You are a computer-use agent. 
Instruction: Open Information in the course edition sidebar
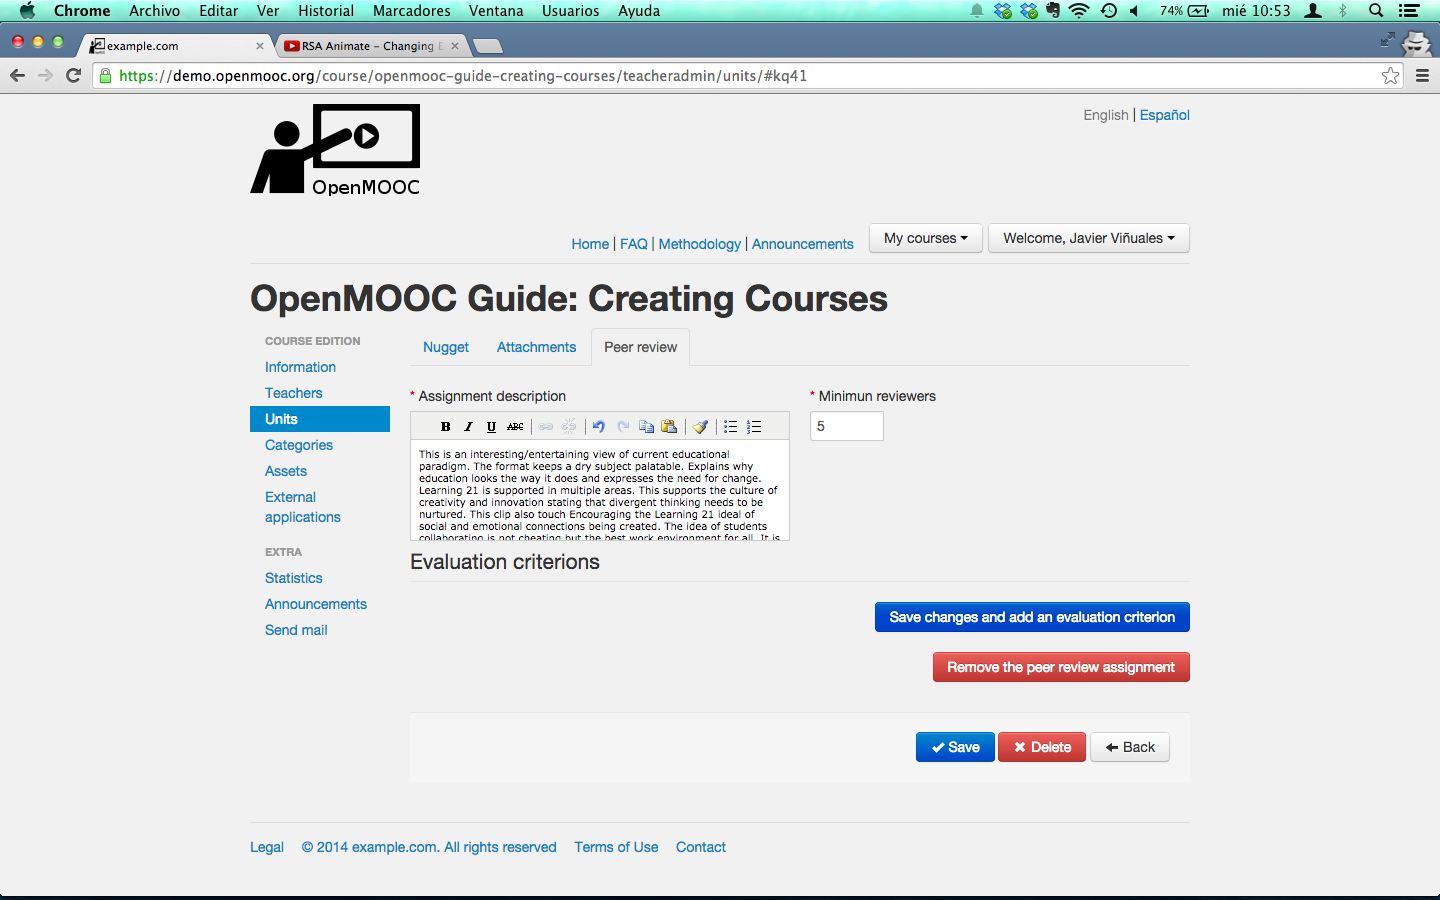[300, 367]
